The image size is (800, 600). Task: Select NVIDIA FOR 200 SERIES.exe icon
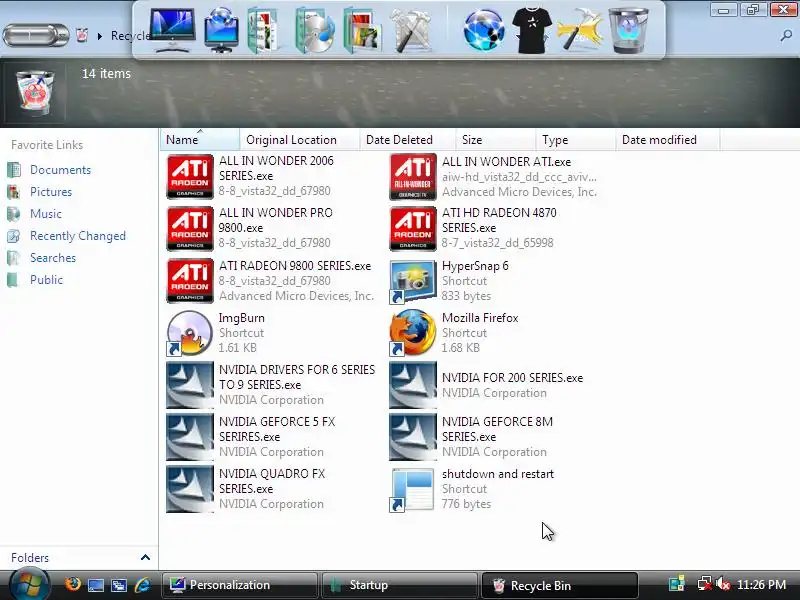coord(413,385)
